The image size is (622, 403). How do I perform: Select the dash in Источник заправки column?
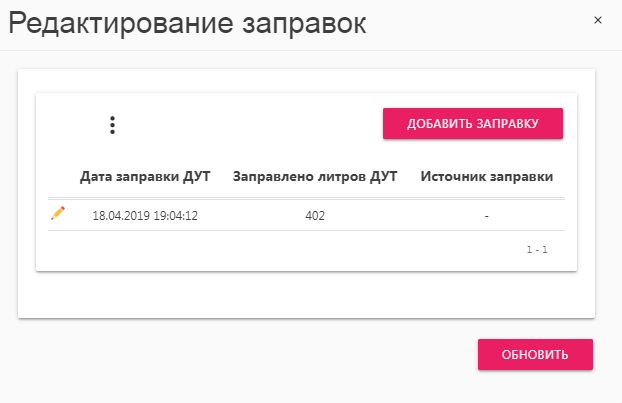pyautogui.click(x=487, y=217)
